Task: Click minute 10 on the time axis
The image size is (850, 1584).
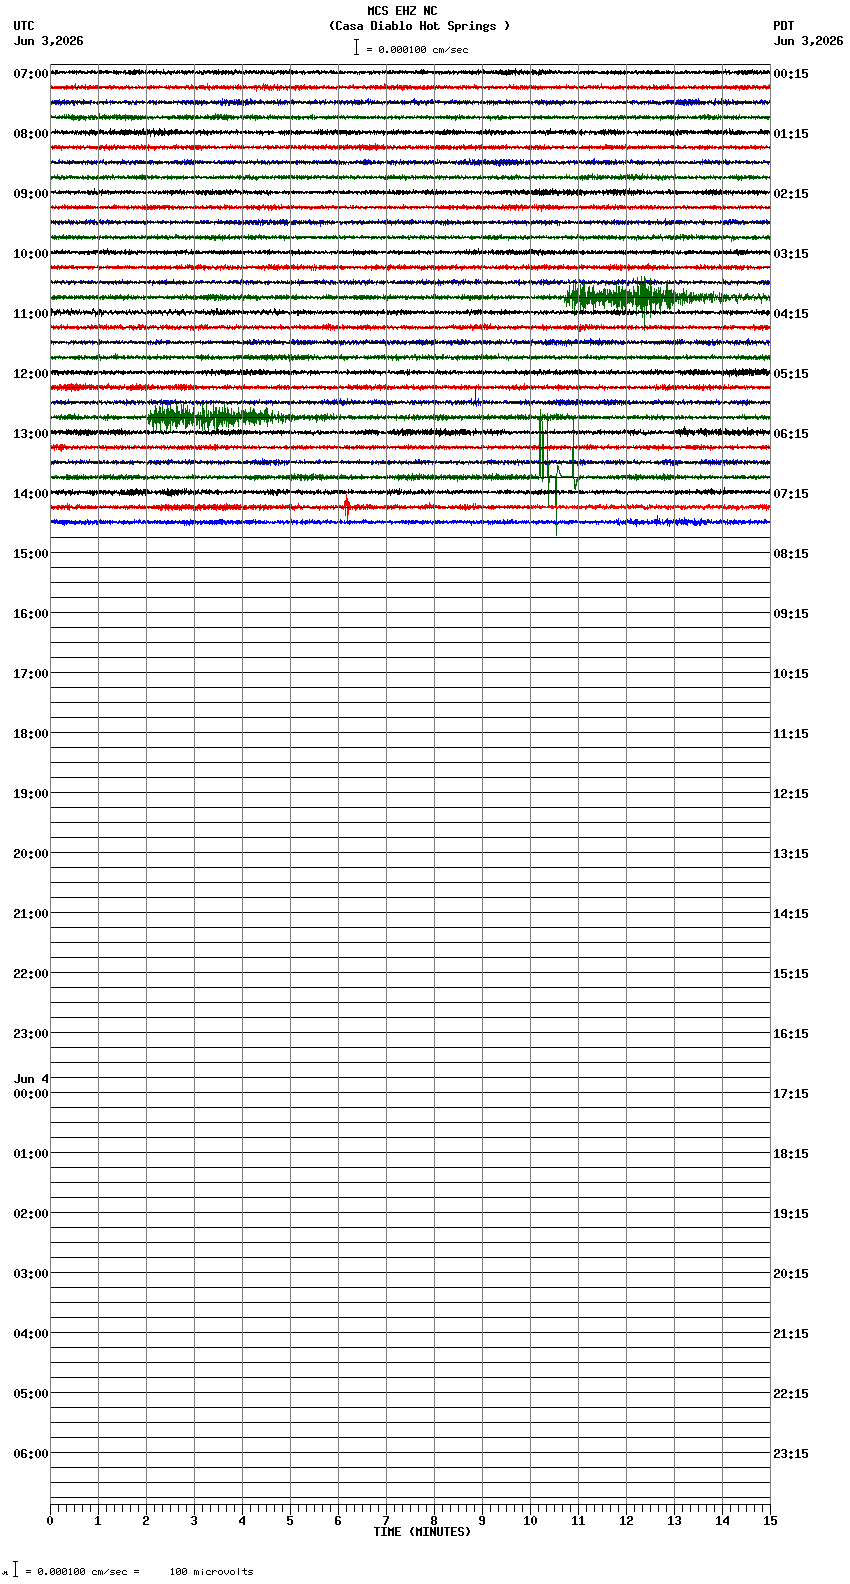Action: 530,1521
